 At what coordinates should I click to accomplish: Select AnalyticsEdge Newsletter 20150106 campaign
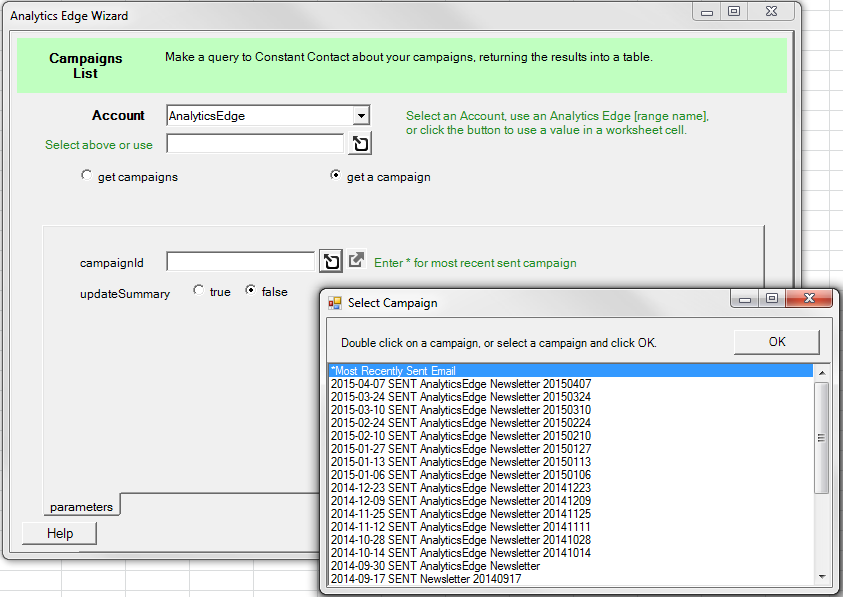(570, 475)
